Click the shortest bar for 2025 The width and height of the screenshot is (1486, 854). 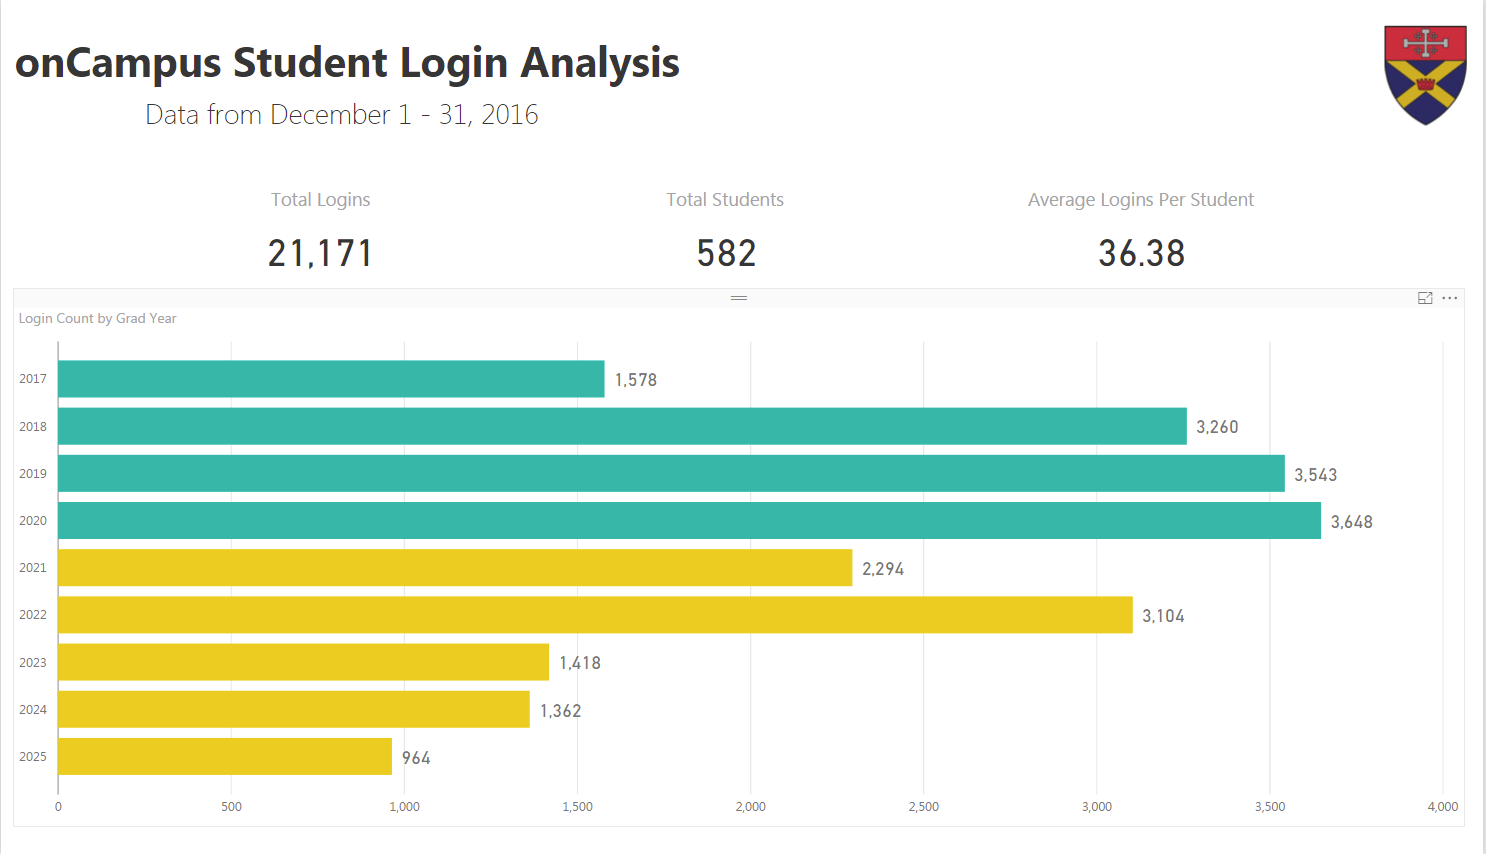click(225, 756)
